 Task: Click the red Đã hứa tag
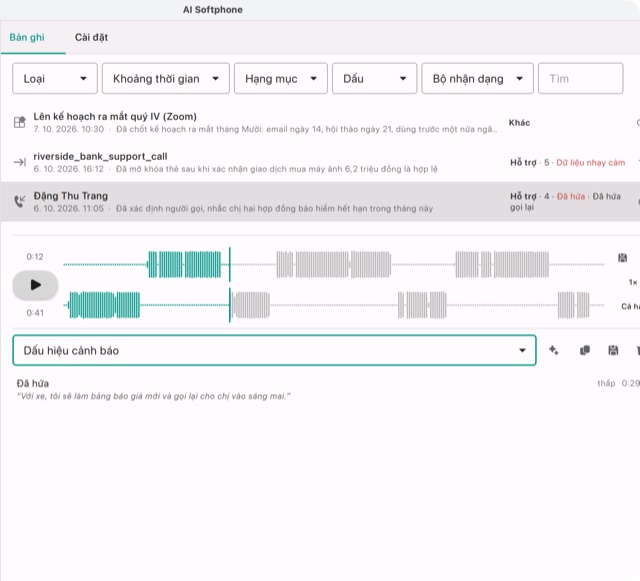(x=571, y=196)
